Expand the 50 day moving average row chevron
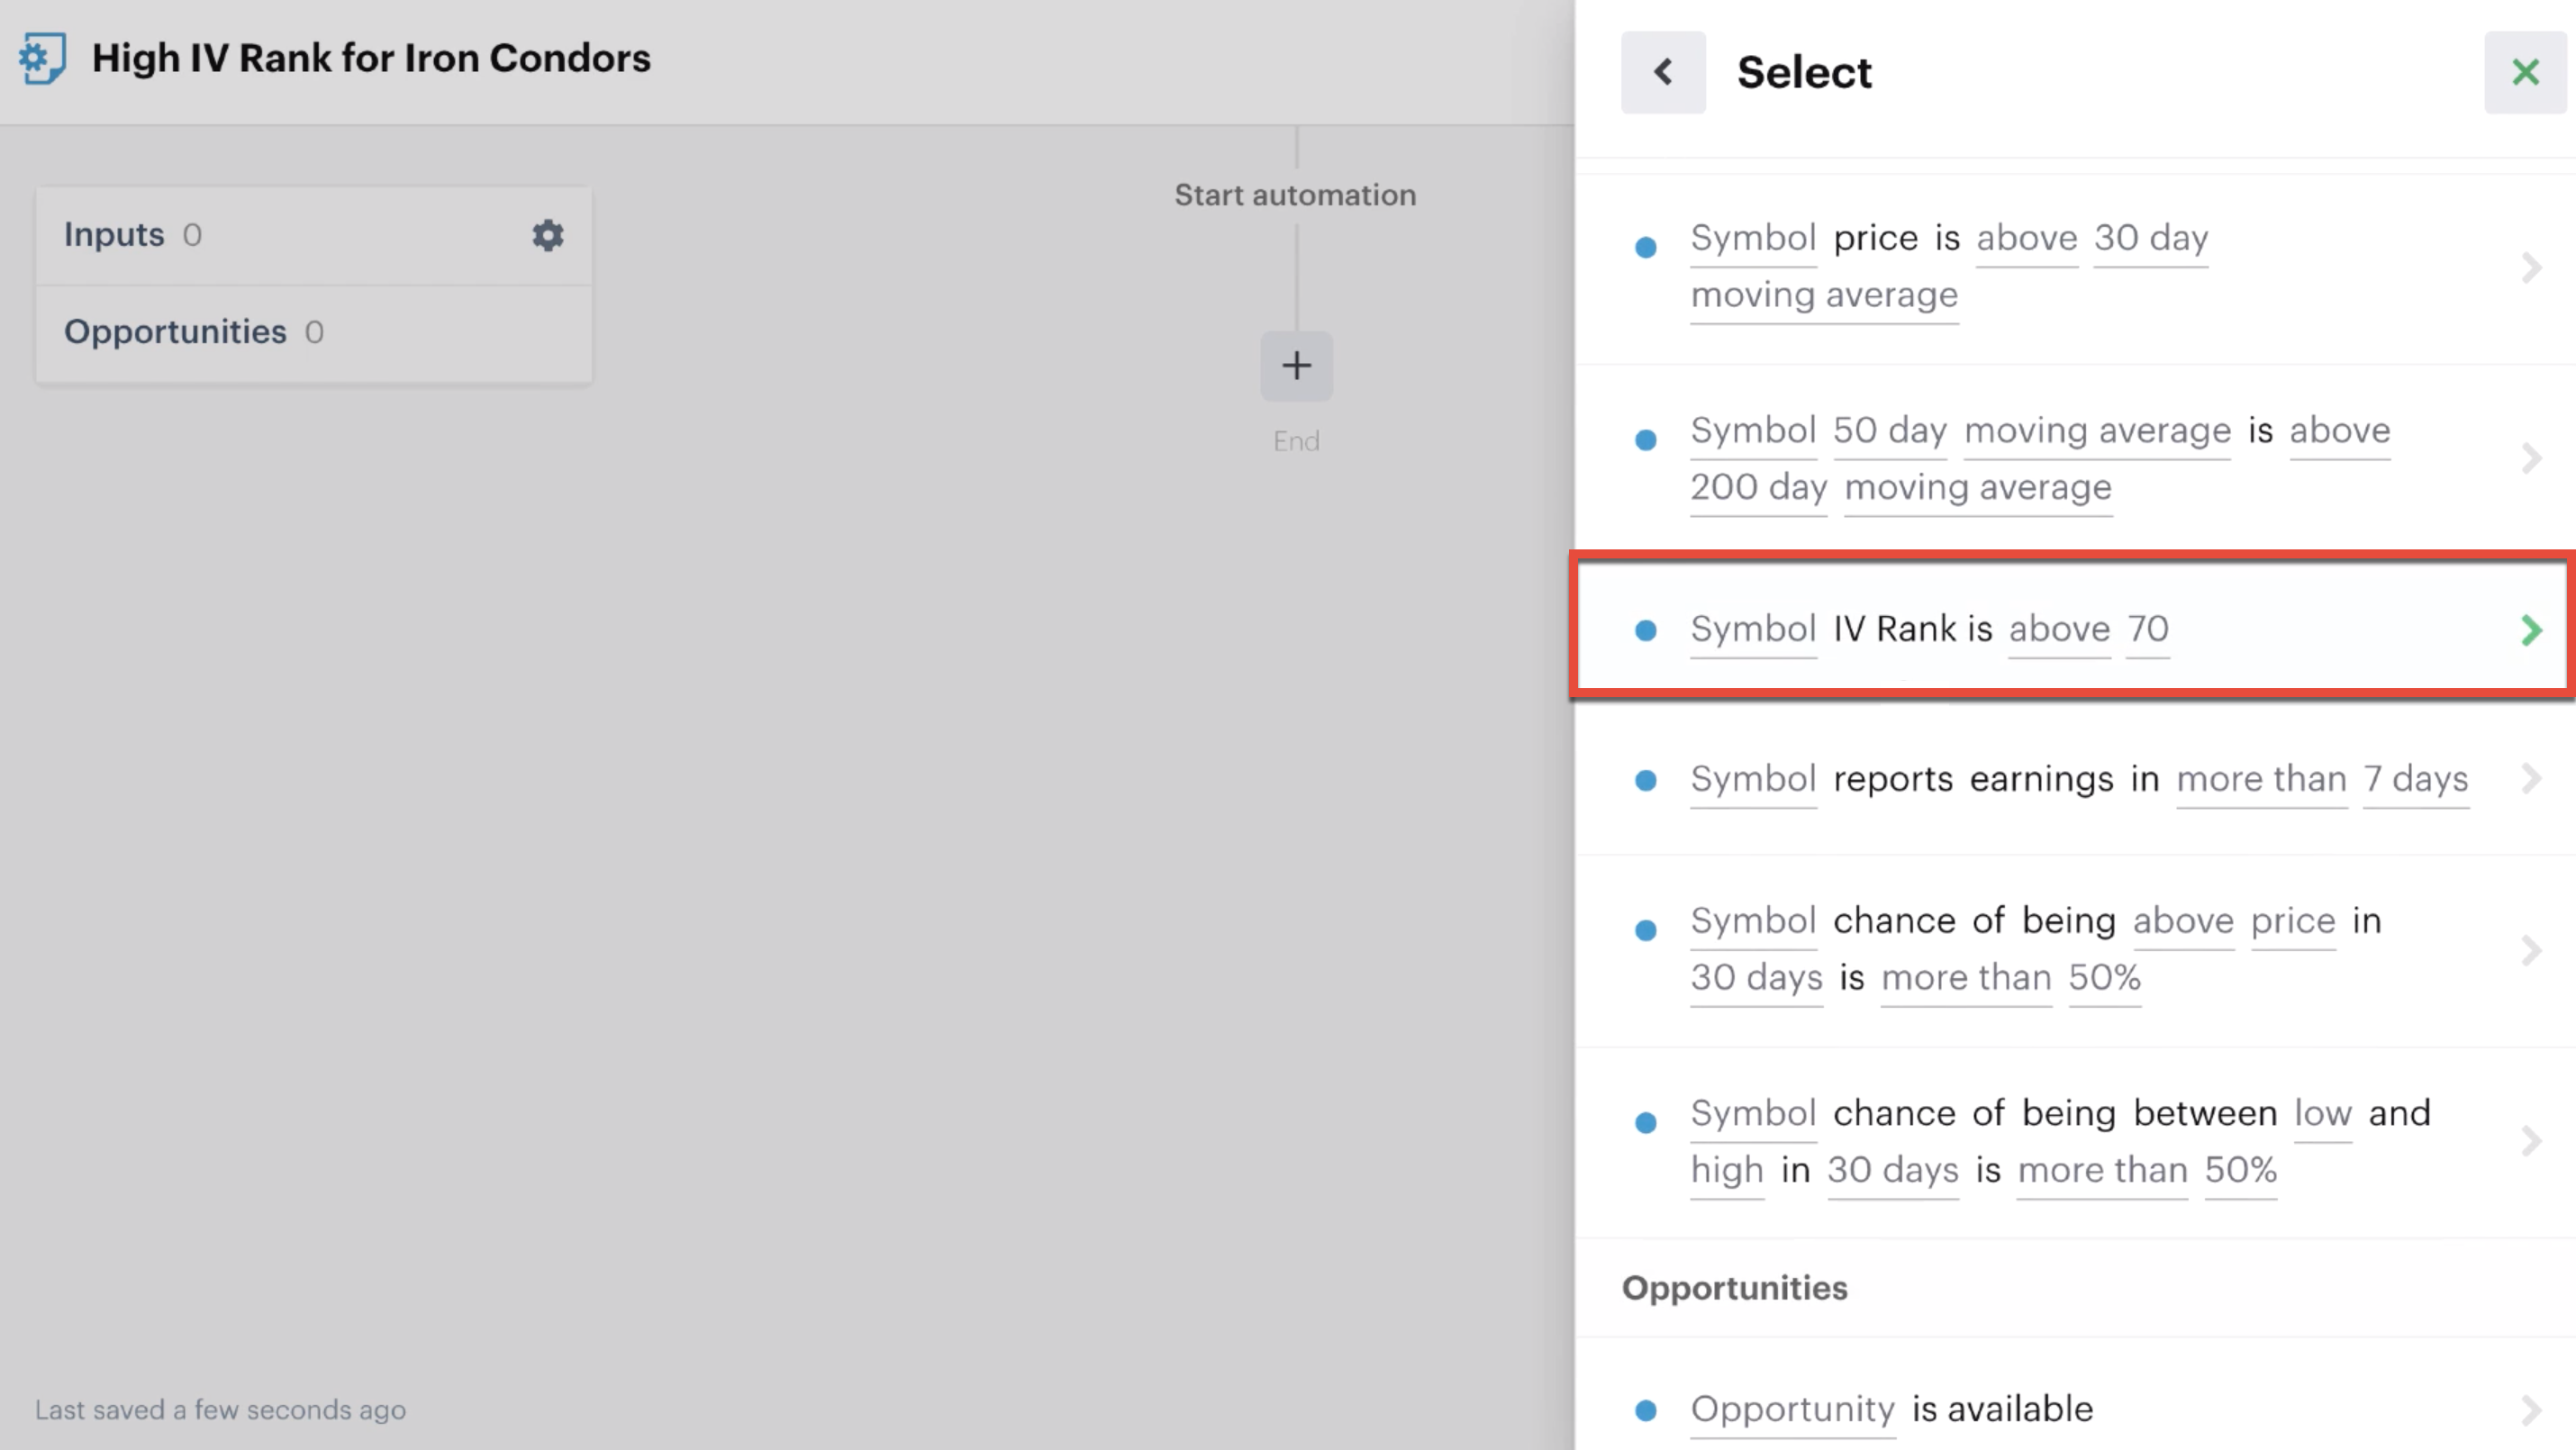Image resolution: width=2576 pixels, height=1450 pixels. click(2531, 459)
